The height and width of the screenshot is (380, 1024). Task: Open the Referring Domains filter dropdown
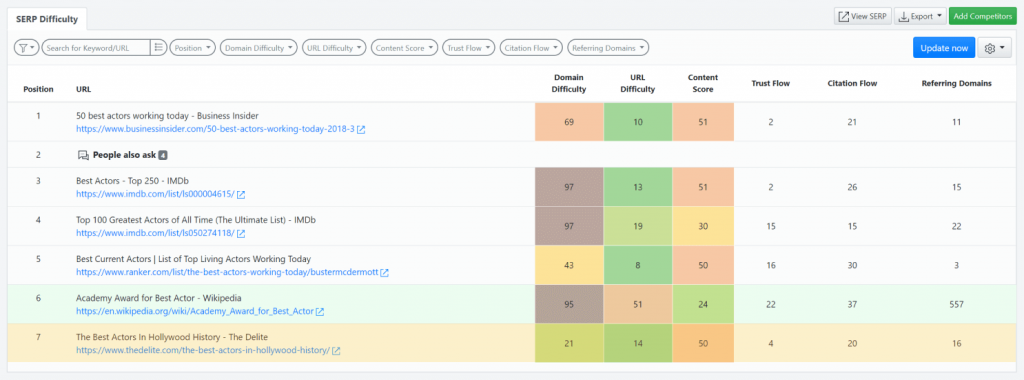pos(608,48)
